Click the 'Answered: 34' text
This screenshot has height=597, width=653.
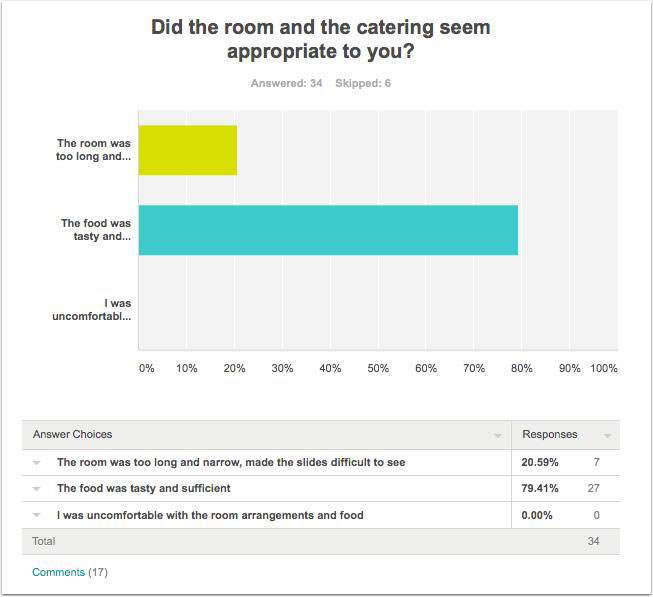287,83
